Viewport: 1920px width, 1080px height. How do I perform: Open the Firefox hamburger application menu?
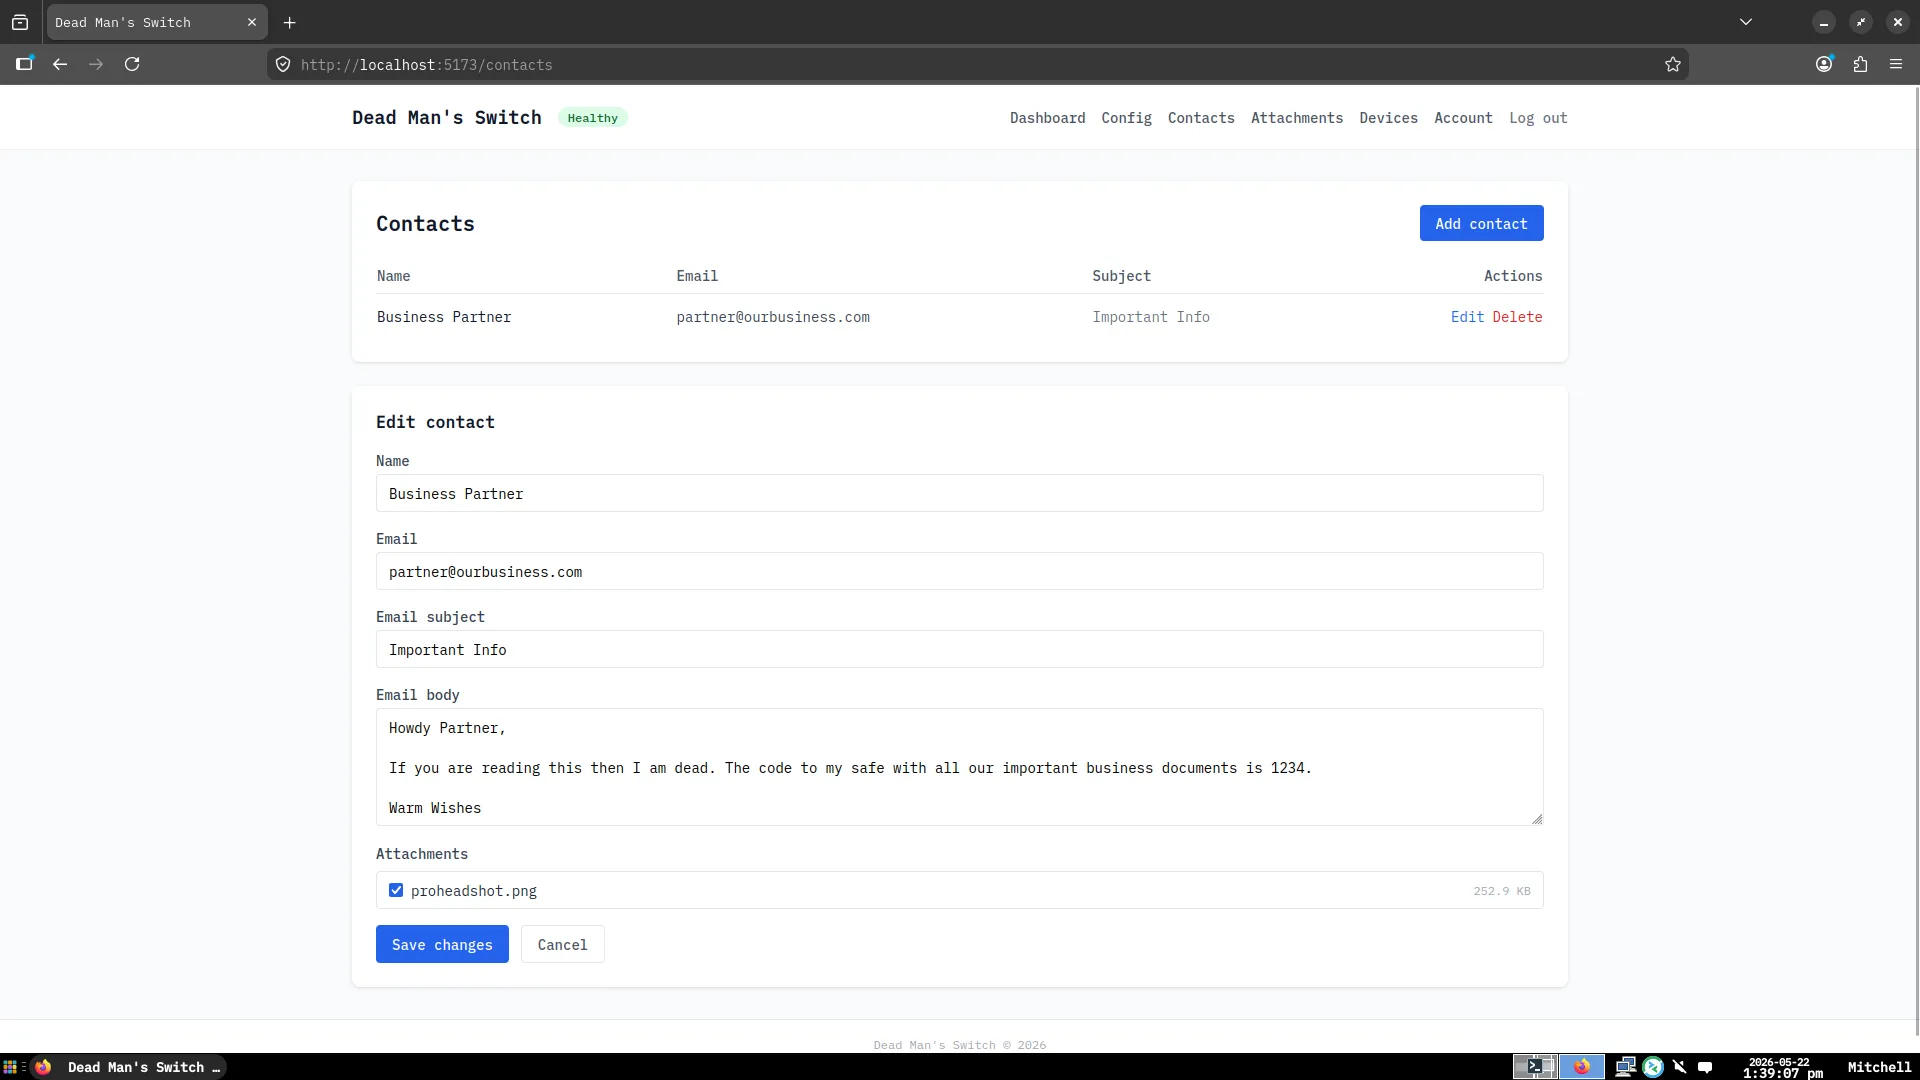[x=1896, y=64]
